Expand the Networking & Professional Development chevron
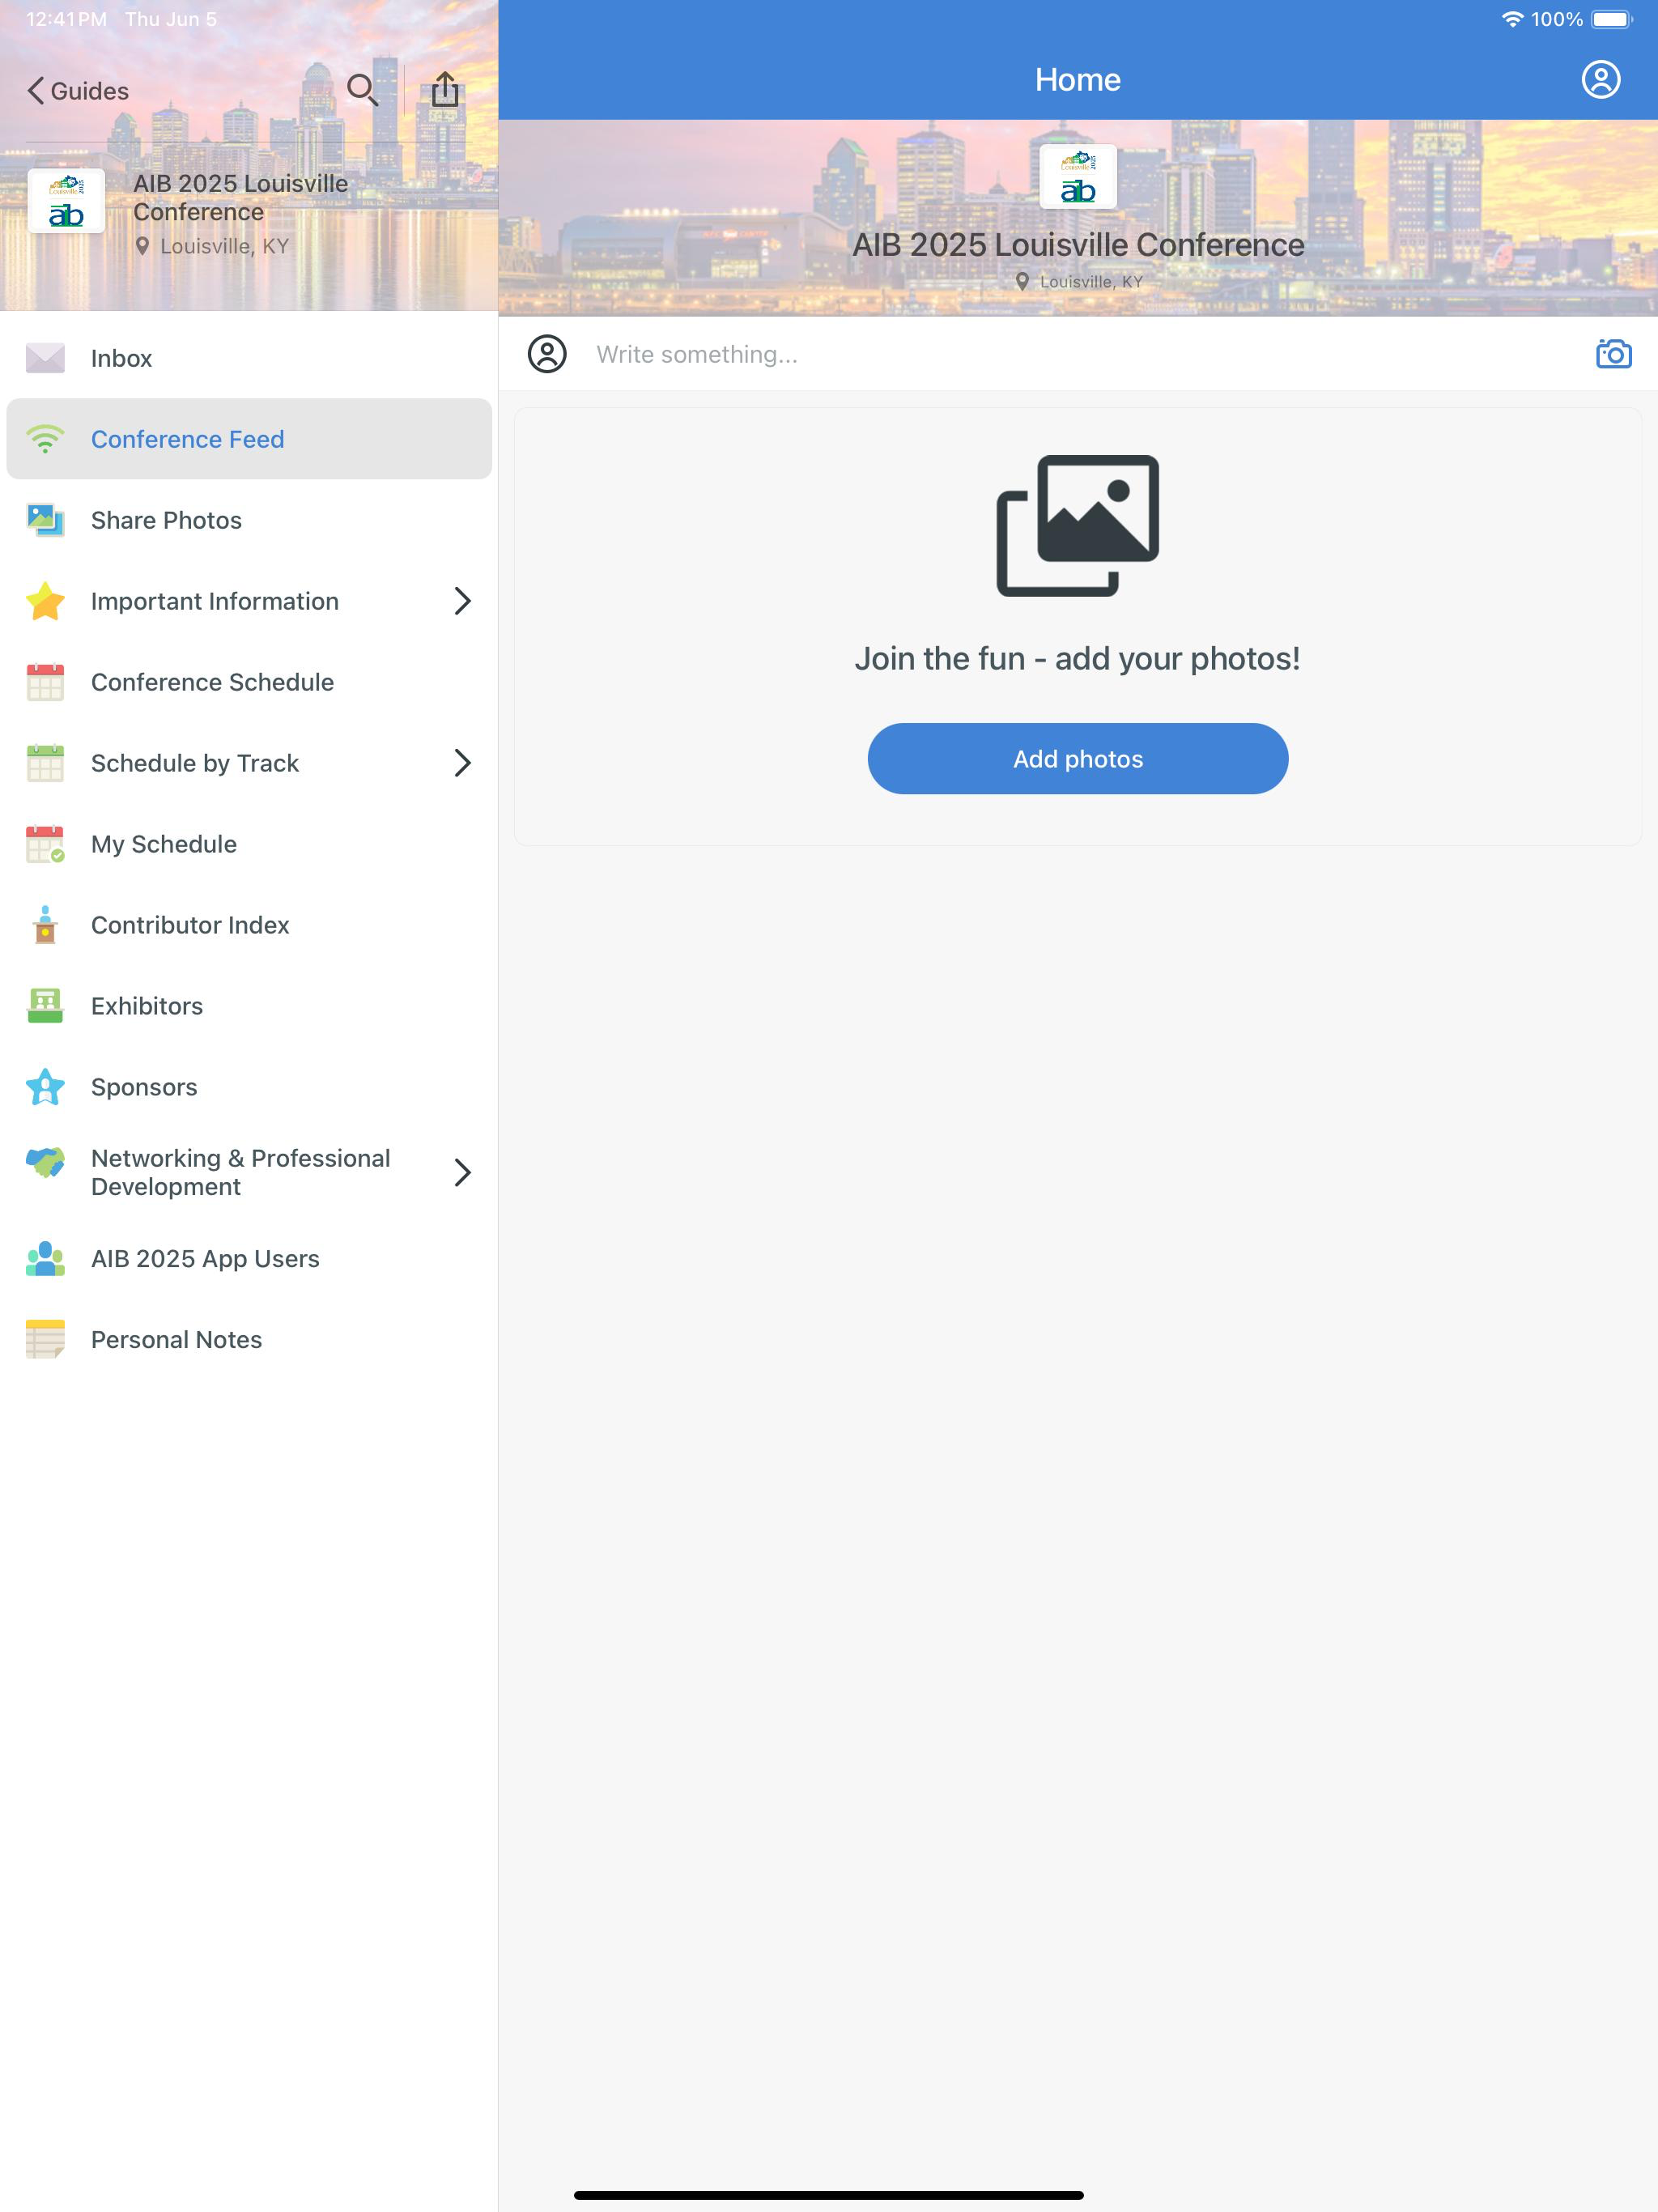Image resolution: width=1658 pixels, height=2212 pixels. (462, 1172)
